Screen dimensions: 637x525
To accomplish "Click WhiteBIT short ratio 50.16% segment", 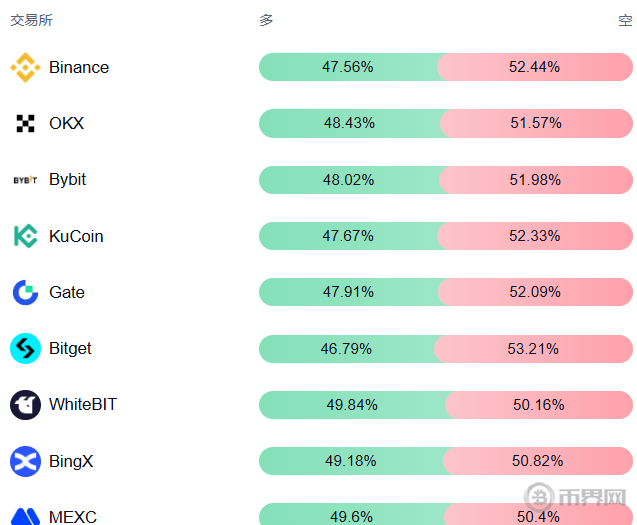I will pos(538,405).
